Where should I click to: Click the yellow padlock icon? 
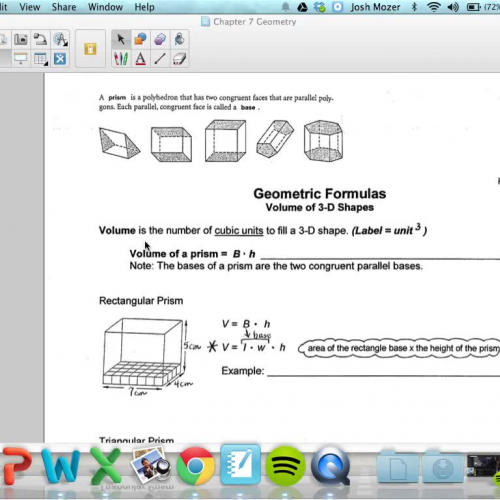[90, 49]
